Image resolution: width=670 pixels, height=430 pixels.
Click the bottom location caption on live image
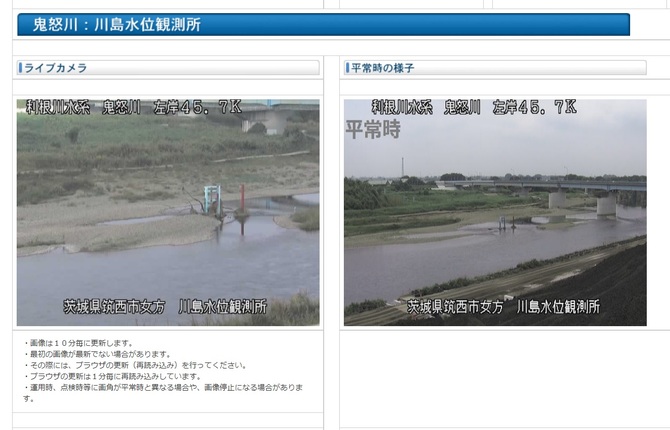176,308
